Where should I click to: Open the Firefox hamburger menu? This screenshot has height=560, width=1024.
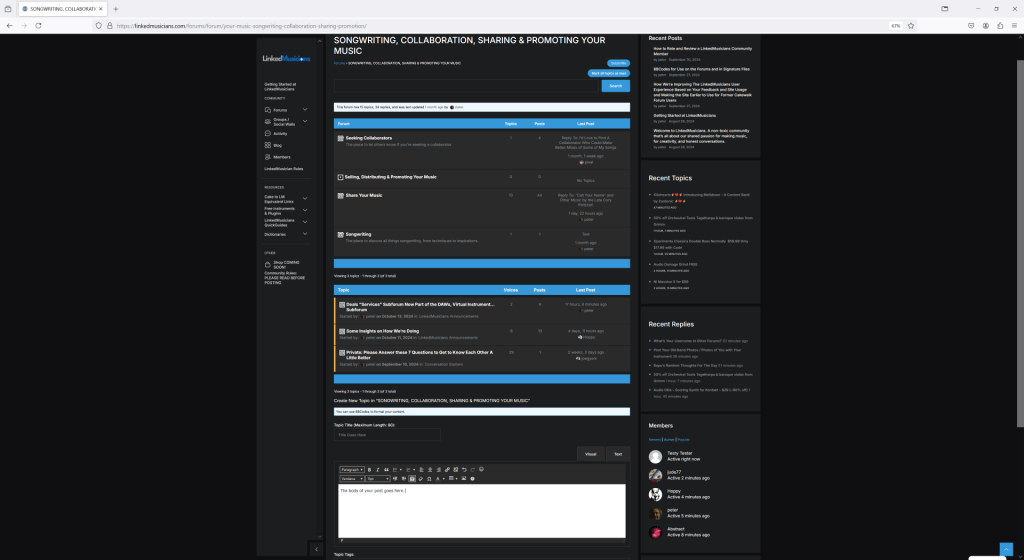[1013, 25]
